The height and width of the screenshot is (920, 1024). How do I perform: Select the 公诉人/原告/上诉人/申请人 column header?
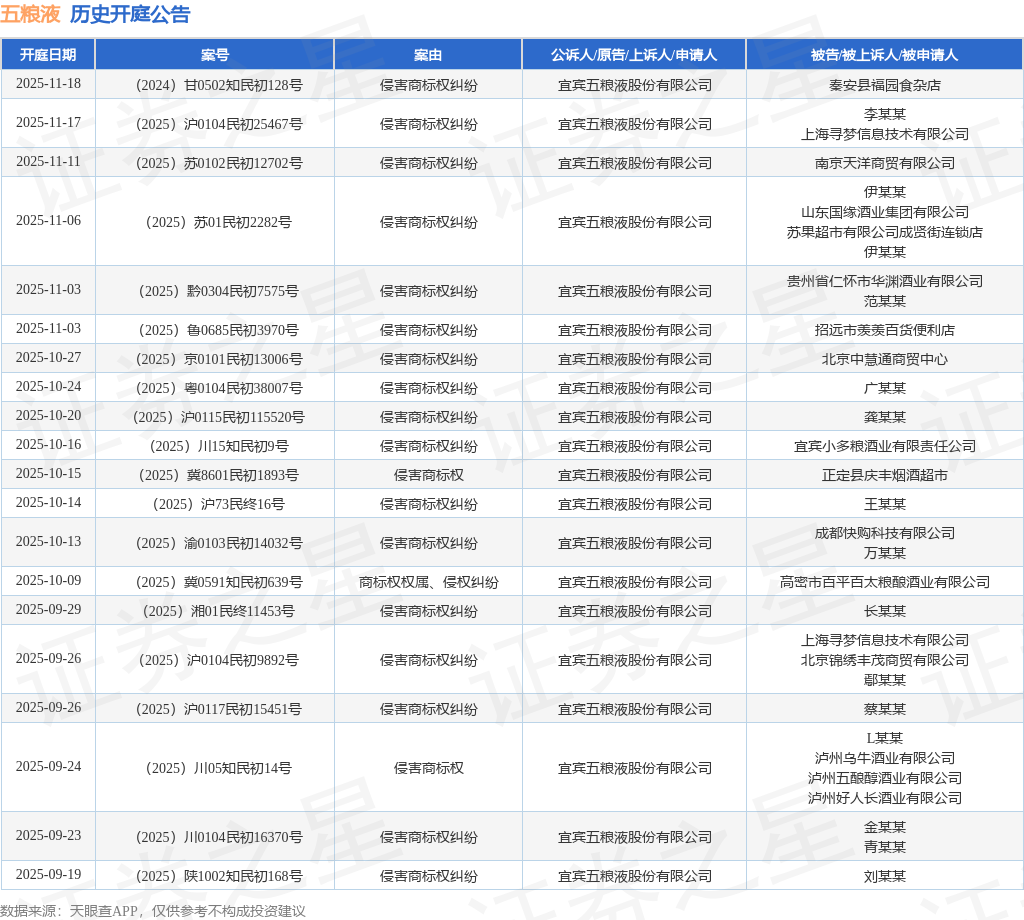pos(633,55)
